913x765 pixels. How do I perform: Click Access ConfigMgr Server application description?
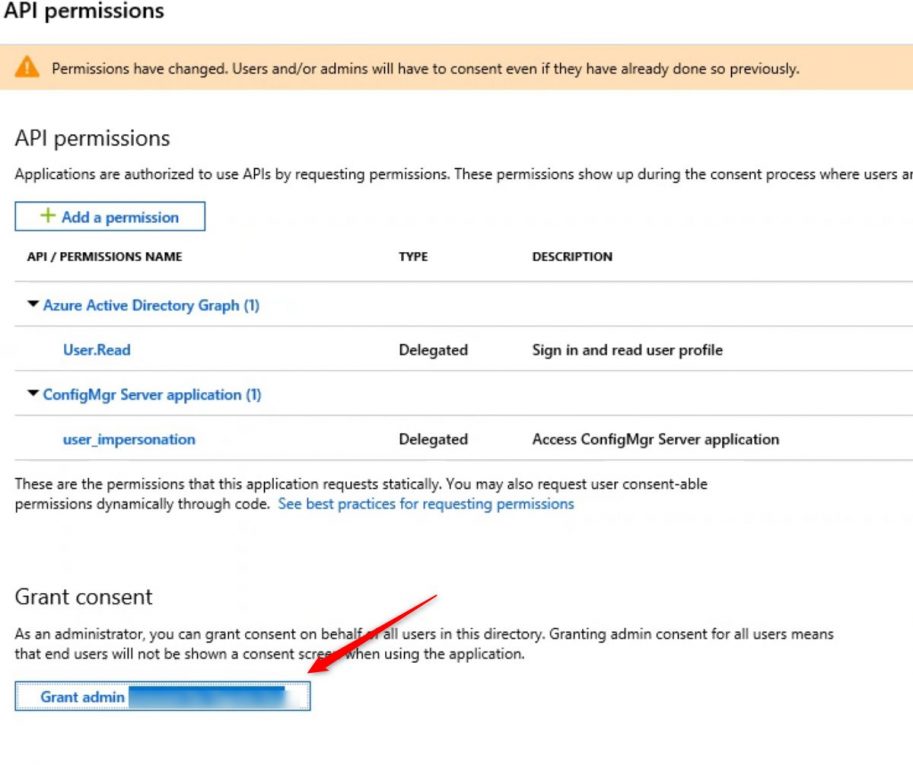pos(655,439)
